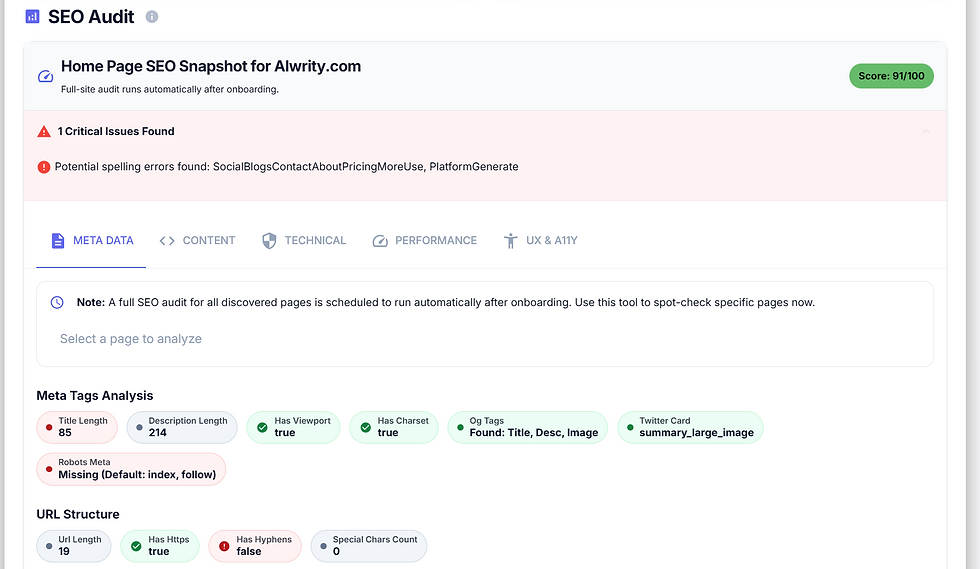Click the Meta Tags Analysis heading

point(95,396)
